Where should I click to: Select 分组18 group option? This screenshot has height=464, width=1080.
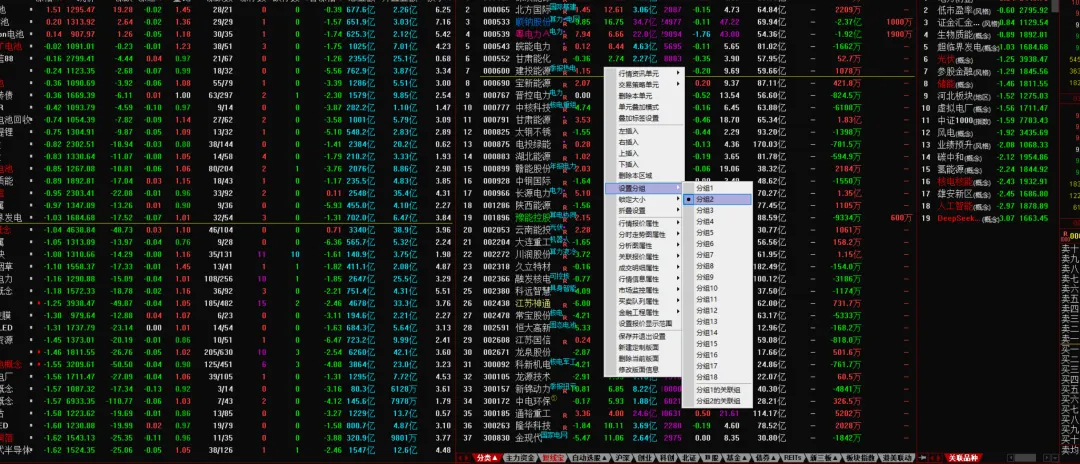716,377
